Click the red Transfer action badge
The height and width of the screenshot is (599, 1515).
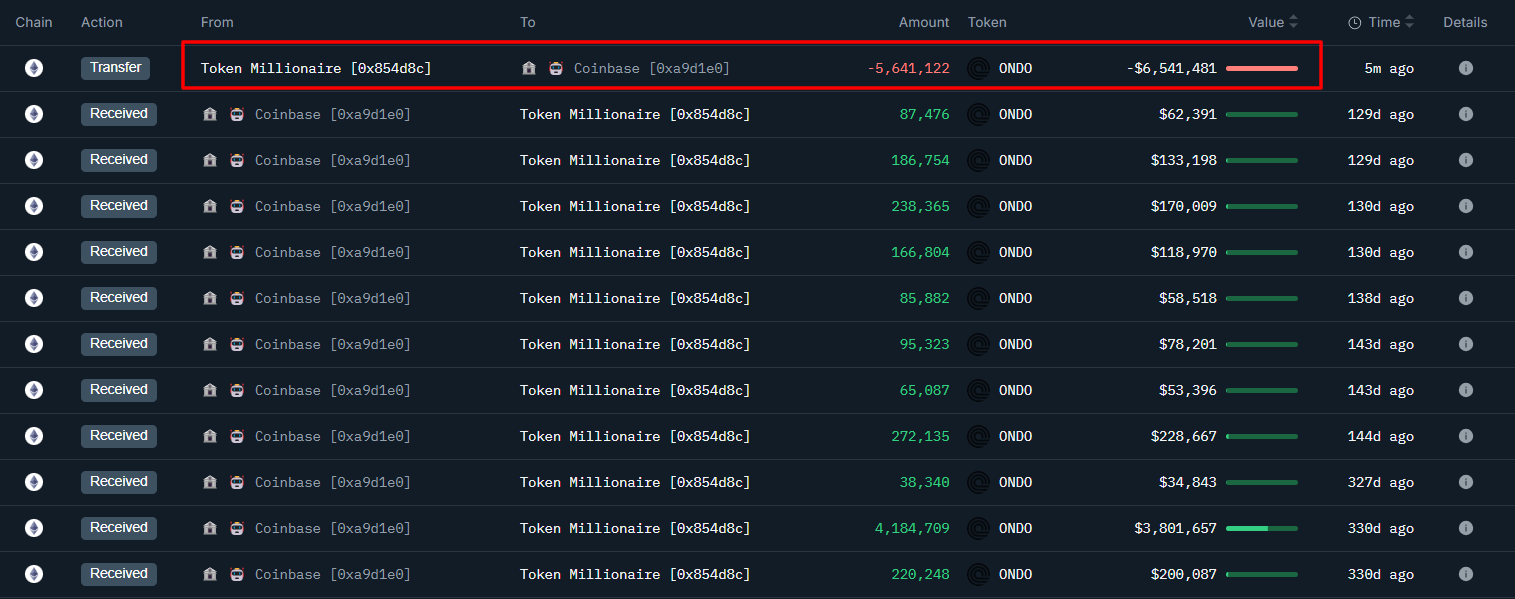(116, 68)
